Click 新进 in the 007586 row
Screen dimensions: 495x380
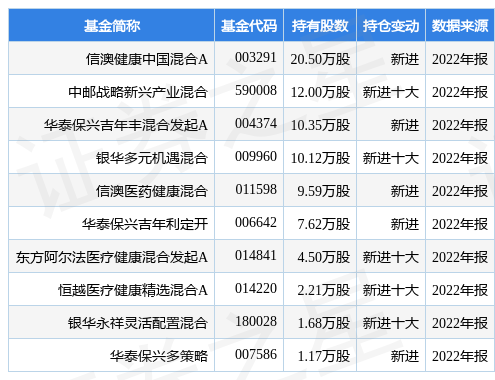[405, 356]
